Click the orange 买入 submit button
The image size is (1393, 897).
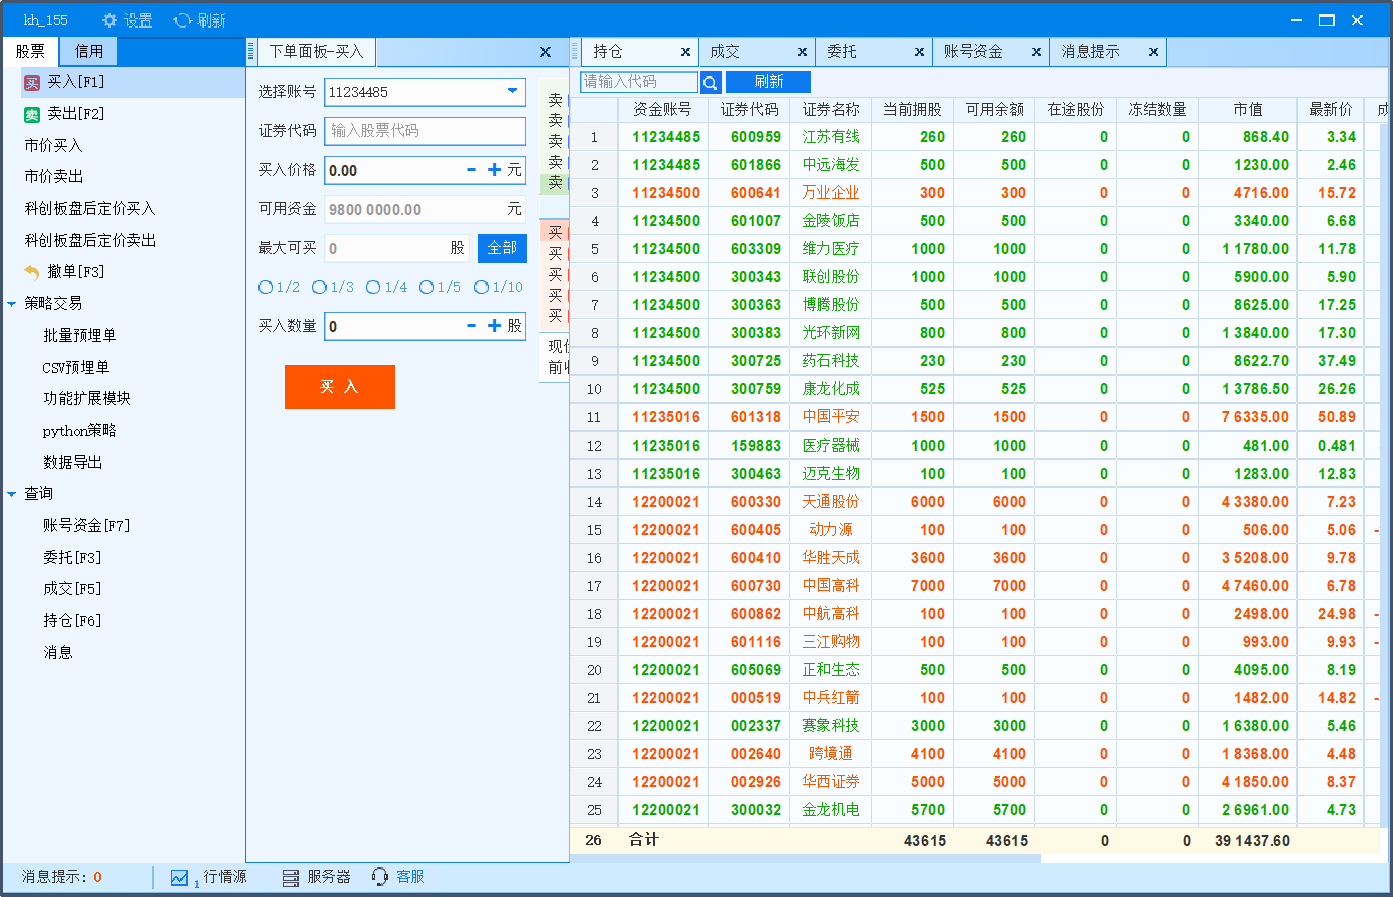coord(340,387)
